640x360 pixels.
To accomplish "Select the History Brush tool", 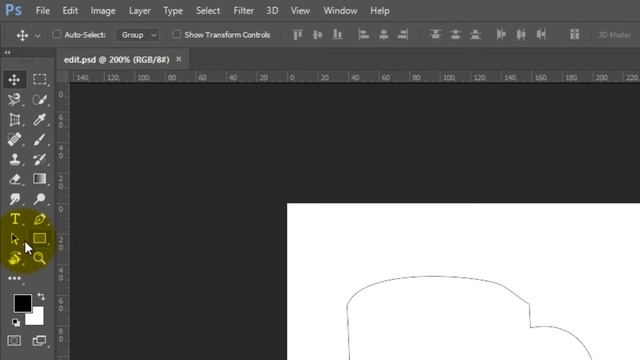I will pos(40,159).
